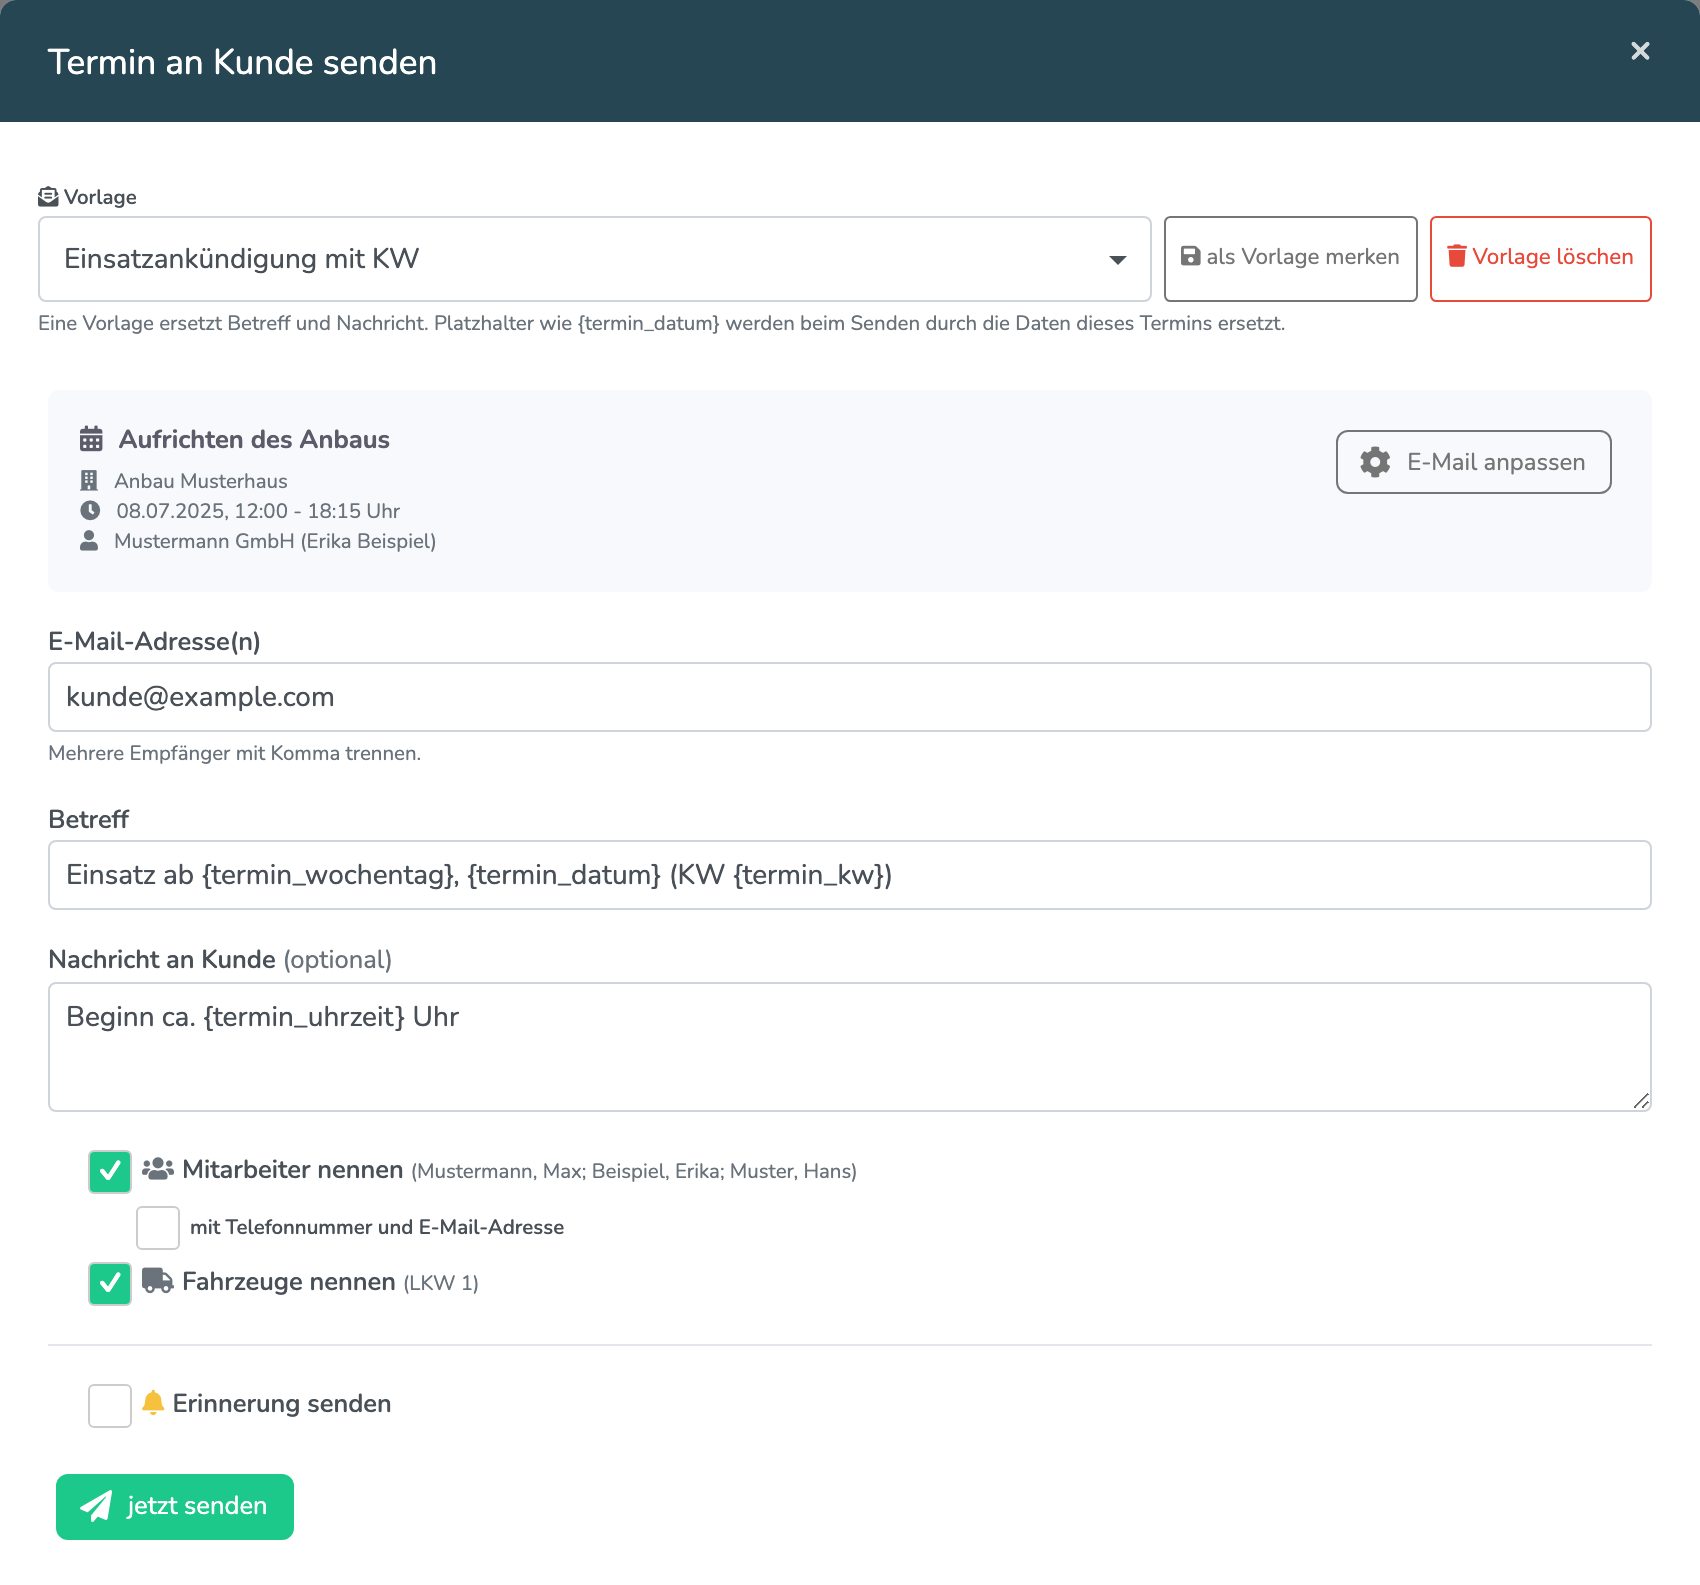Click into Nachricht an Kunde textarea
The height and width of the screenshot is (1585, 1700).
(x=850, y=1047)
